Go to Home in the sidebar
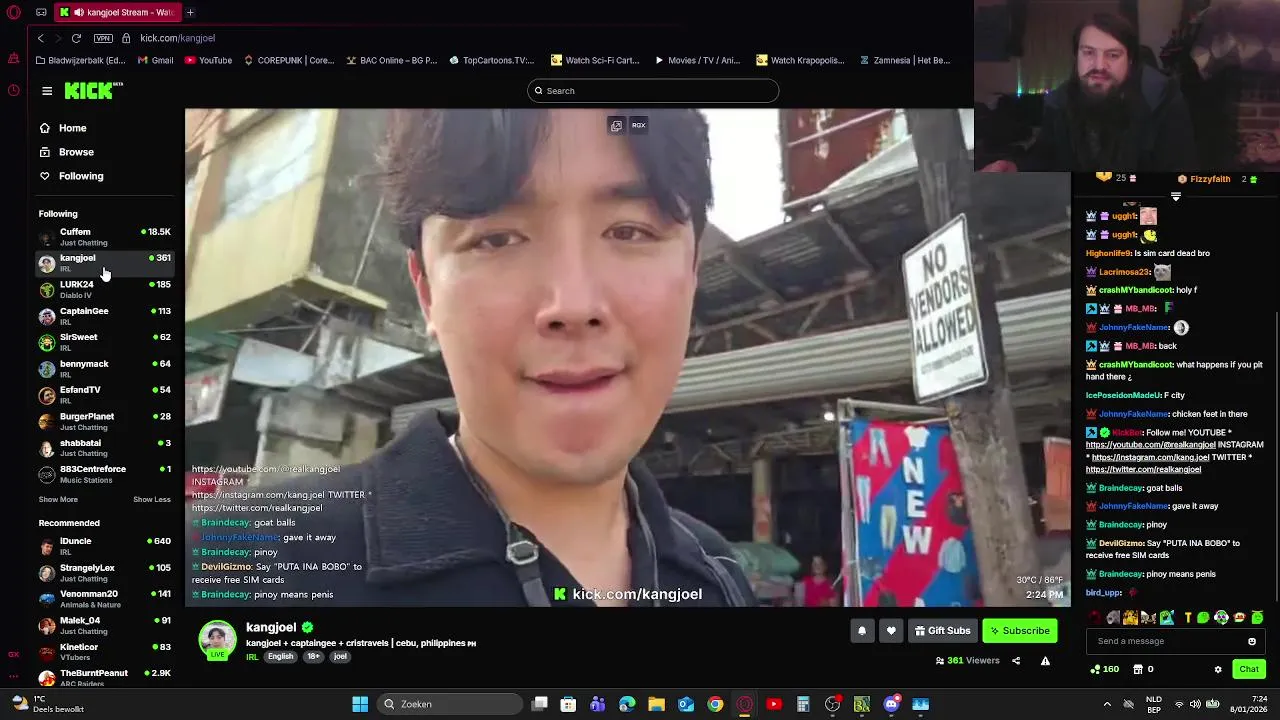The height and width of the screenshot is (720, 1280). click(x=63, y=128)
